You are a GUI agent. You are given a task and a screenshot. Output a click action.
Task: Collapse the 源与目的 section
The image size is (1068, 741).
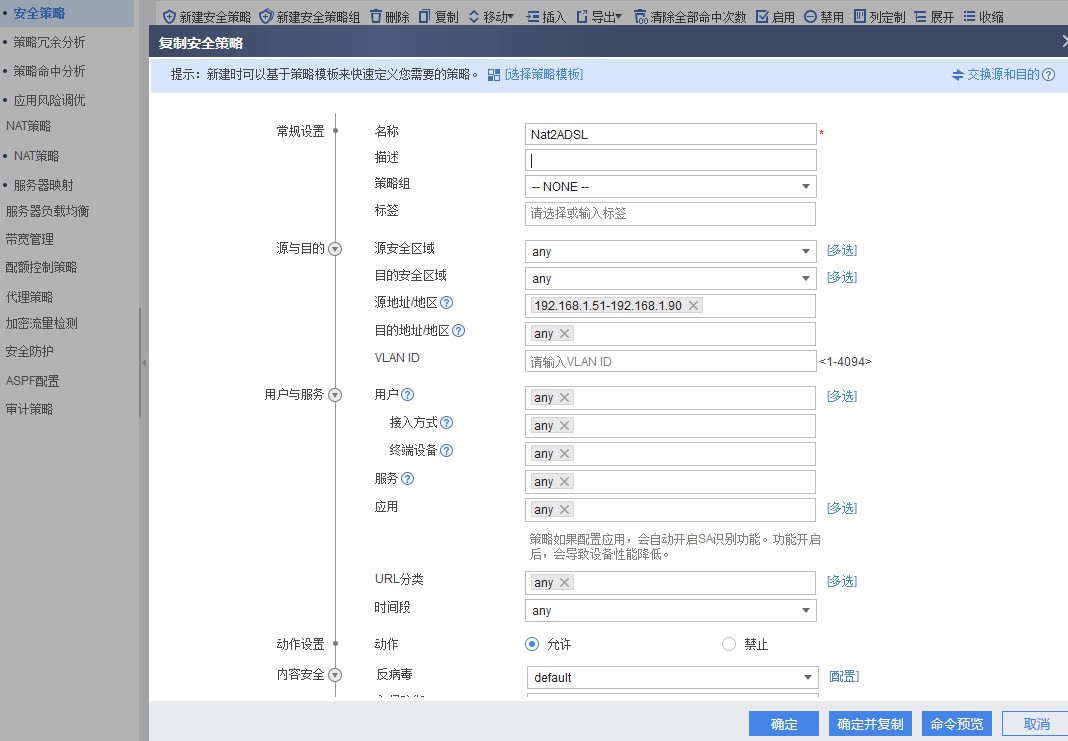coord(335,249)
